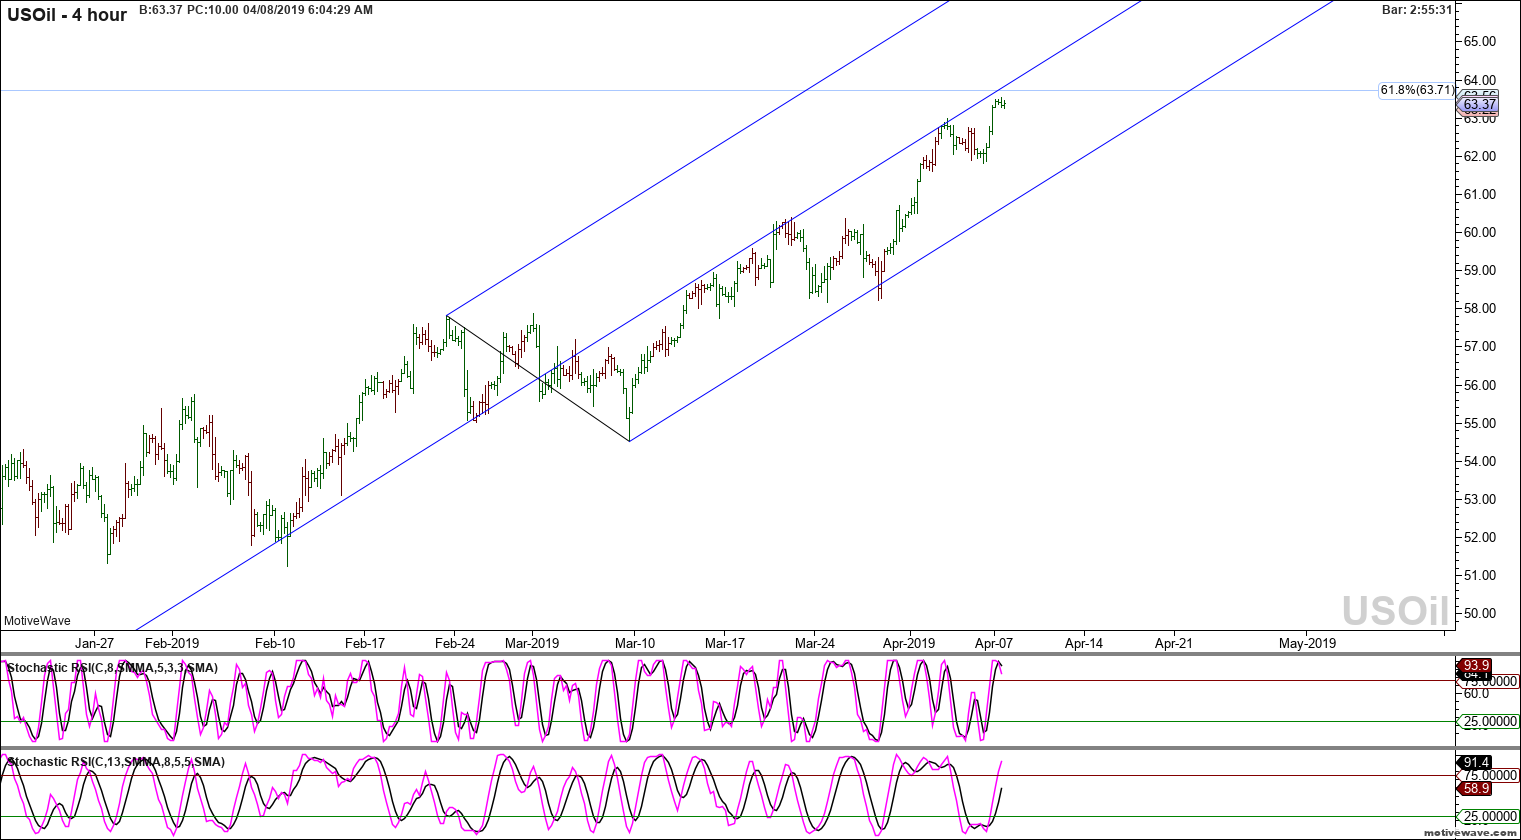Click the 'USOil - 4 hour' chart title

pyautogui.click(x=67, y=15)
